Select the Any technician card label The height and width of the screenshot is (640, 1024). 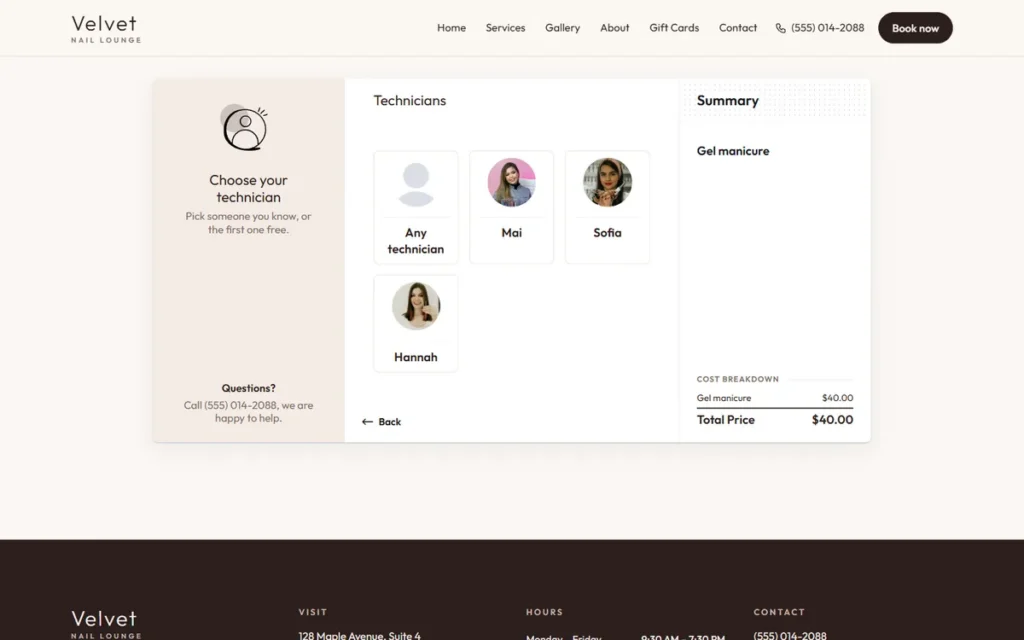(416, 241)
